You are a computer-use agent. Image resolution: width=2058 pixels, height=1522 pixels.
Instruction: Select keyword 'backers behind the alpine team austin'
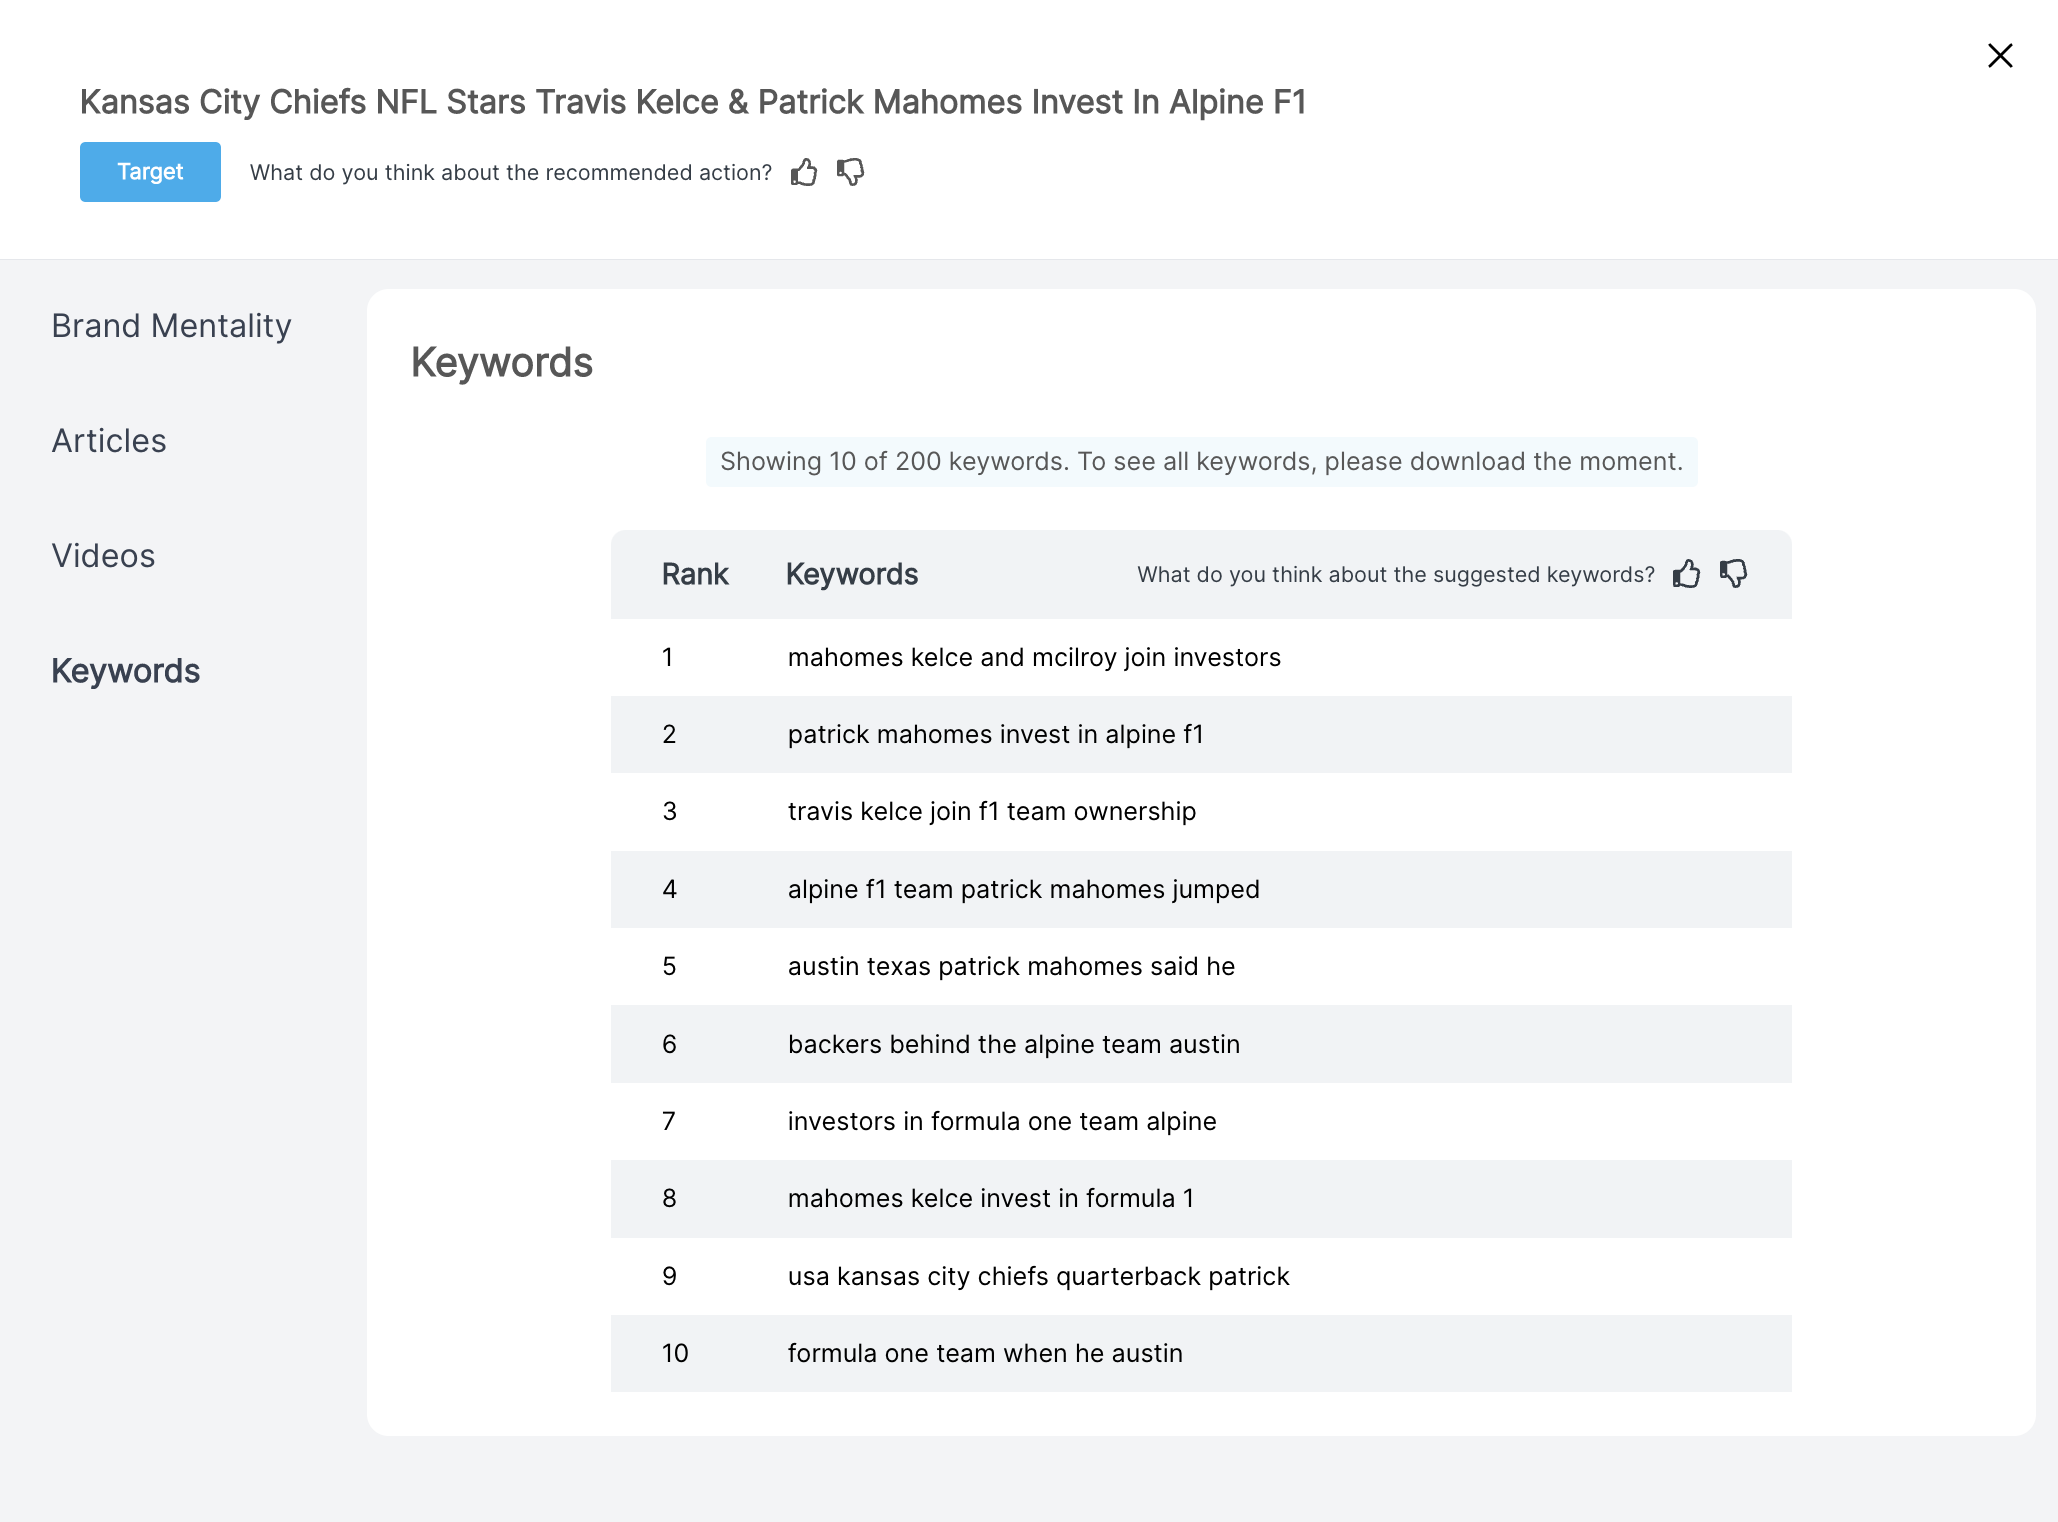click(x=1013, y=1044)
